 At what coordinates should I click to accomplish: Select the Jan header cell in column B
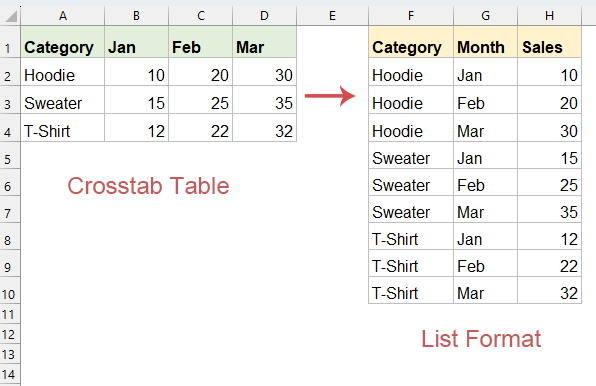point(136,42)
